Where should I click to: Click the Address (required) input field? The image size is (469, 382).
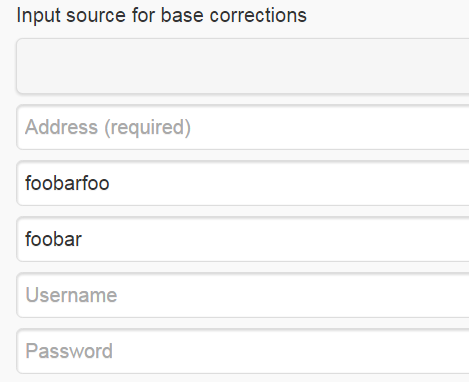click(x=243, y=127)
